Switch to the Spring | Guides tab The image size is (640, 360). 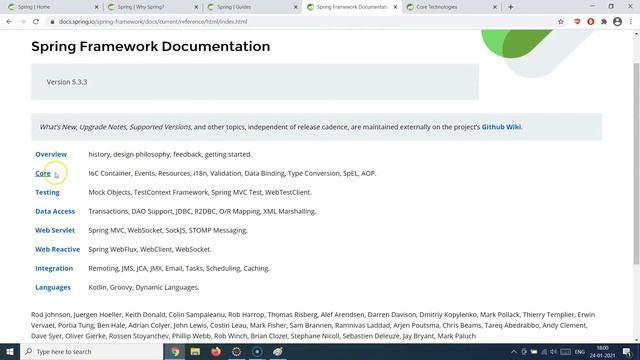click(251, 7)
